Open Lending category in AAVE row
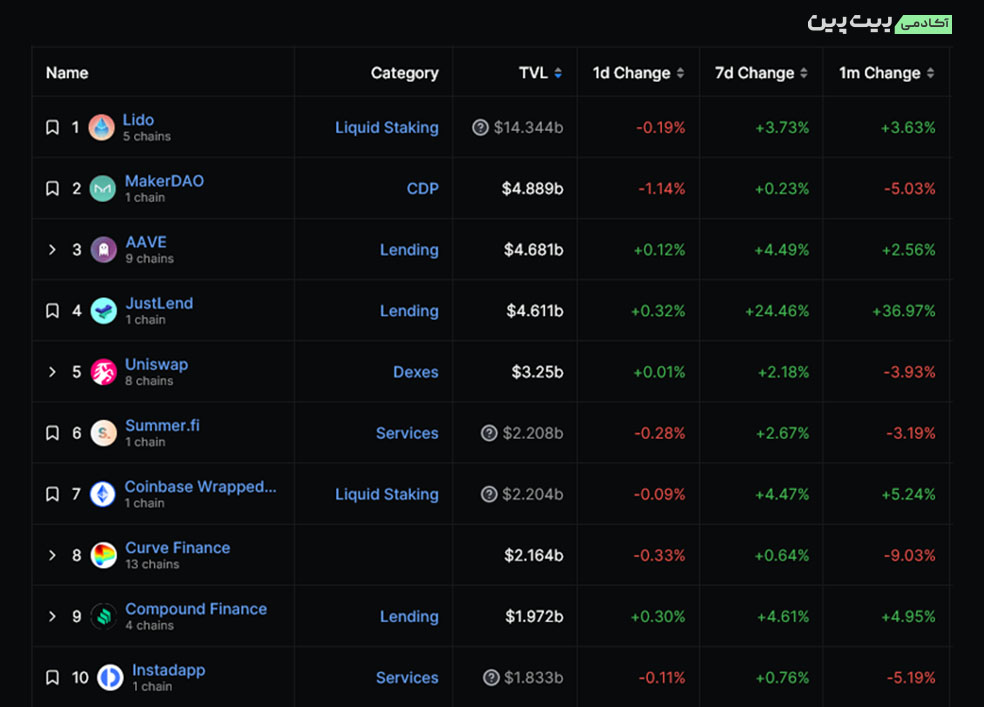The height and width of the screenshot is (707, 984). tap(409, 250)
